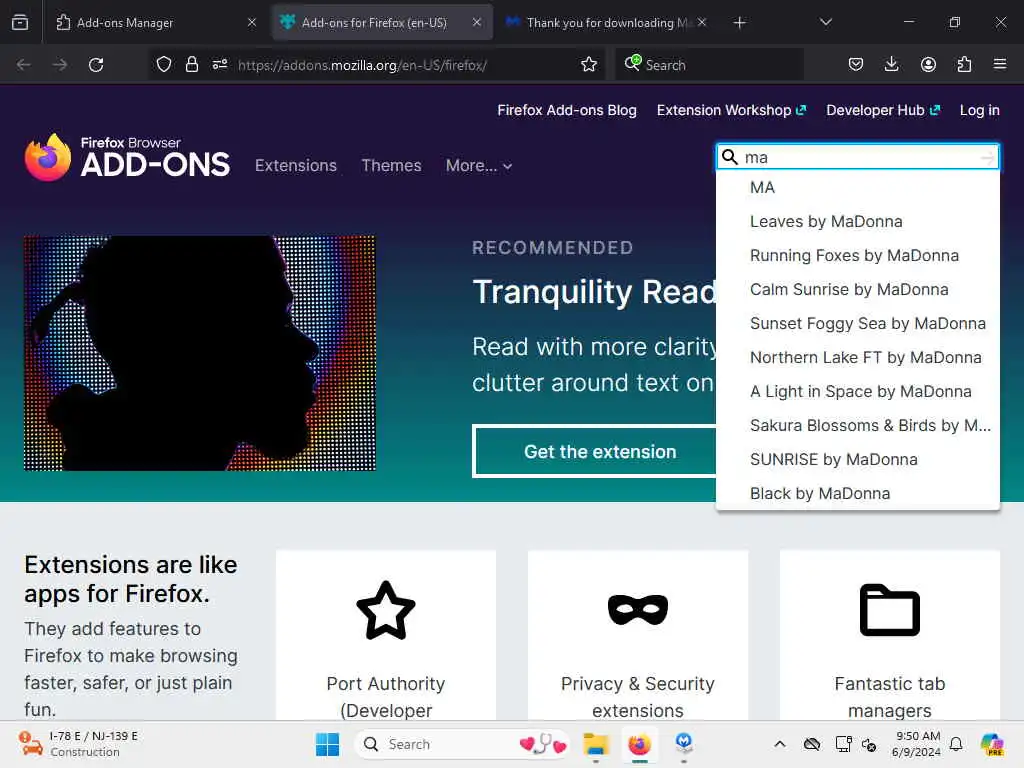Open Port Authority (Developer card text
Screen dimensions: 1024x768
tap(386, 697)
